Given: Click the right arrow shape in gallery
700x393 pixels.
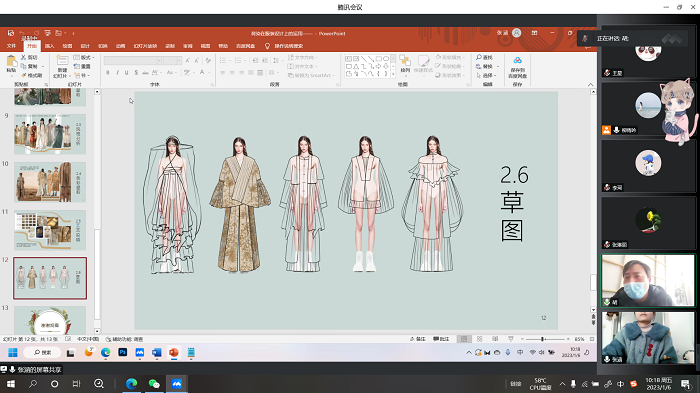Looking at the screenshot, I should (379, 66).
